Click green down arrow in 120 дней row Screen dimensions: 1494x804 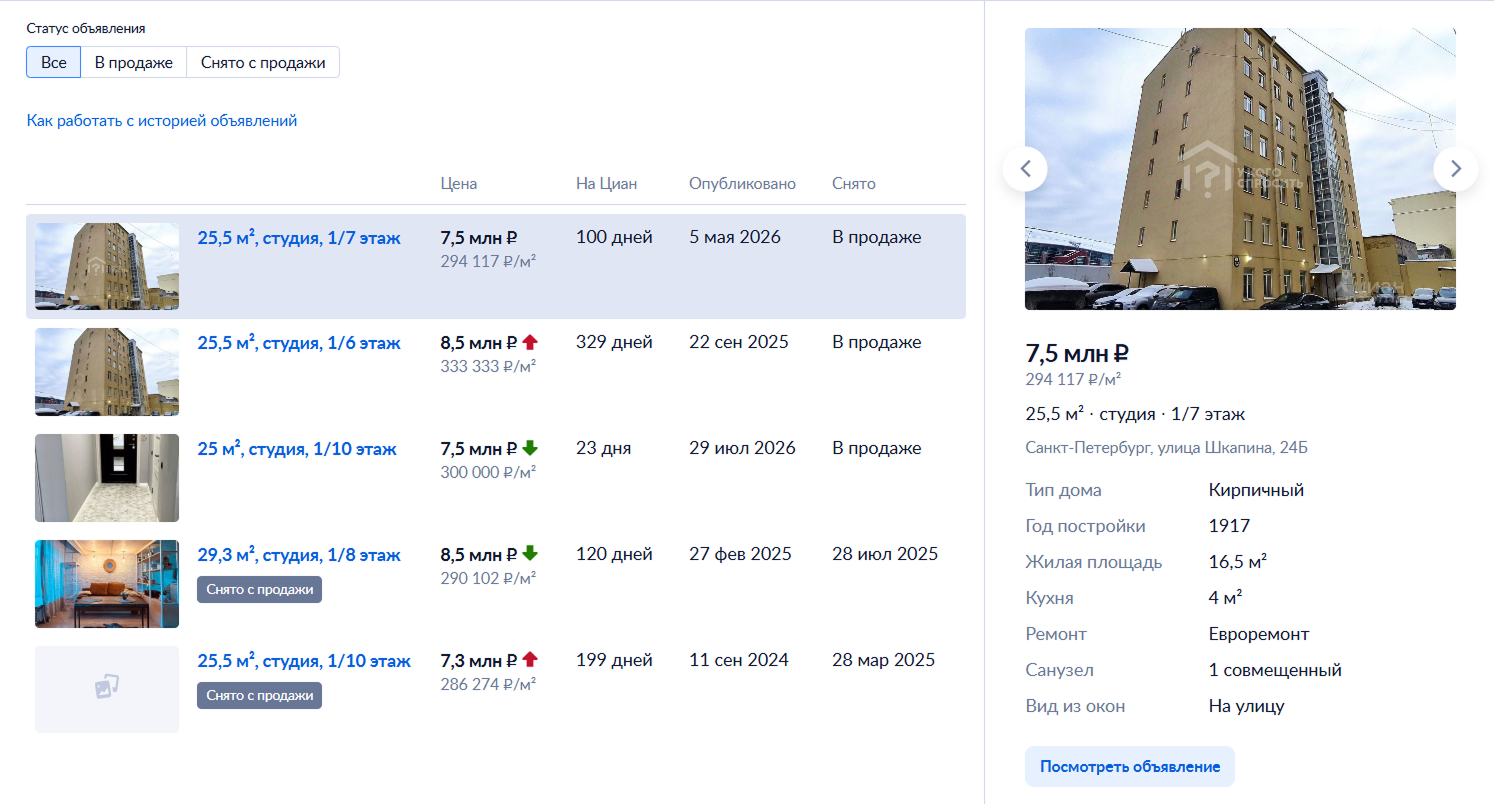point(530,555)
